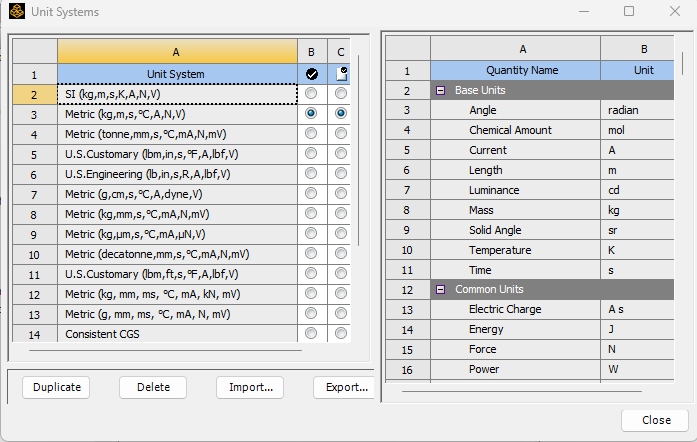697x442 pixels.
Task: Click the 'Angle' quantity row
Action: [x=516, y=110]
